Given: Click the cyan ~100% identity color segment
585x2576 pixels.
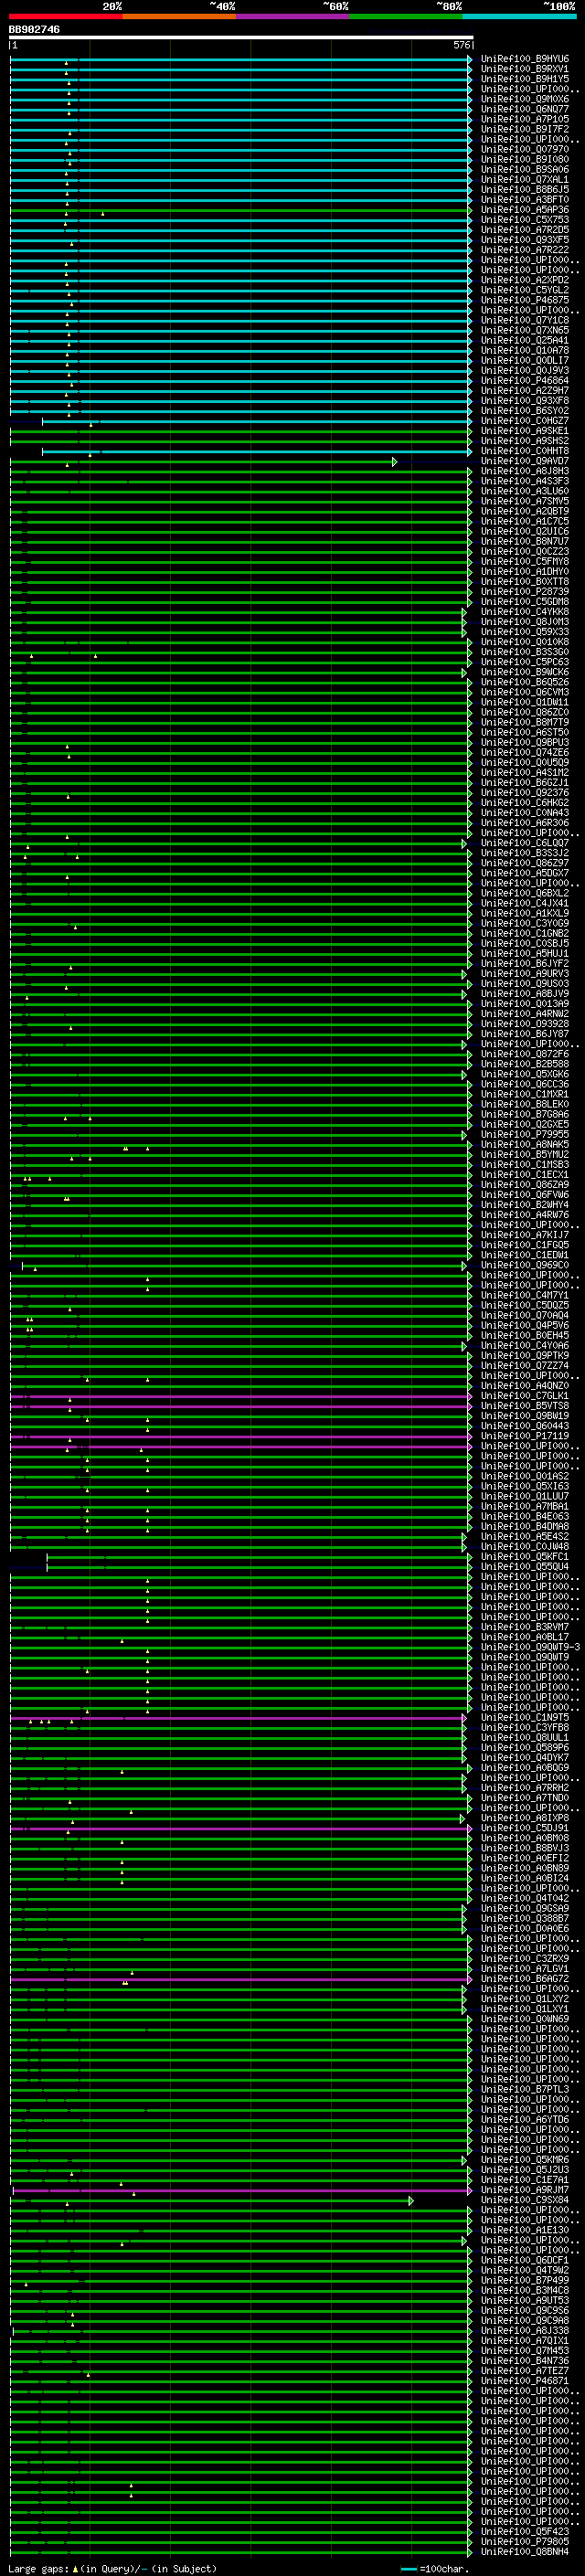Looking at the screenshot, I should coord(520,16).
